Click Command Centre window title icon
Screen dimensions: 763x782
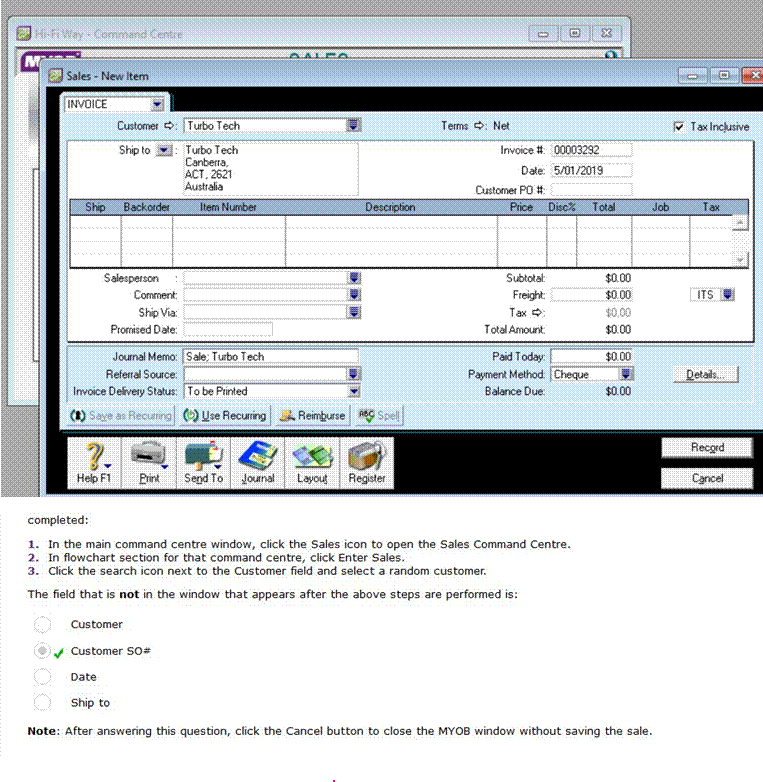pos(23,34)
